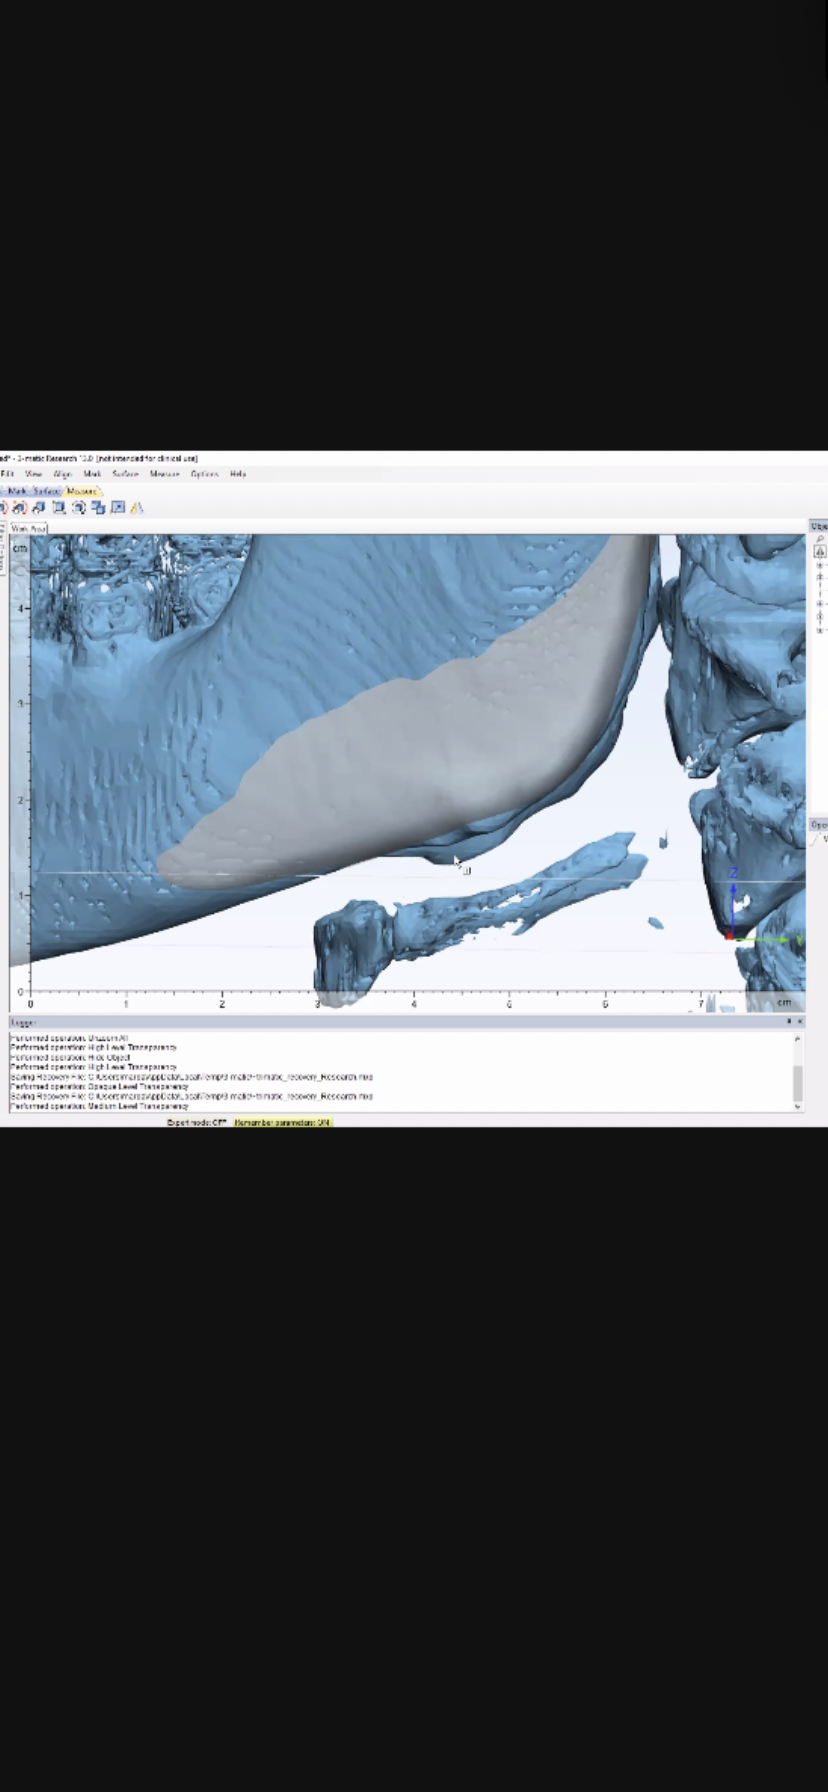Click the overlapping blue squares toolbar icon
828x1792 pixels.
98,508
